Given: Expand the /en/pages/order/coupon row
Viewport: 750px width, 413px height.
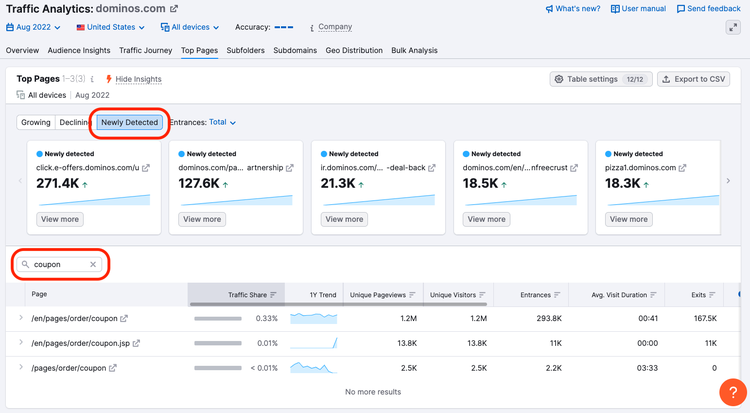Looking at the screenshot, I should tap(21, 318).
